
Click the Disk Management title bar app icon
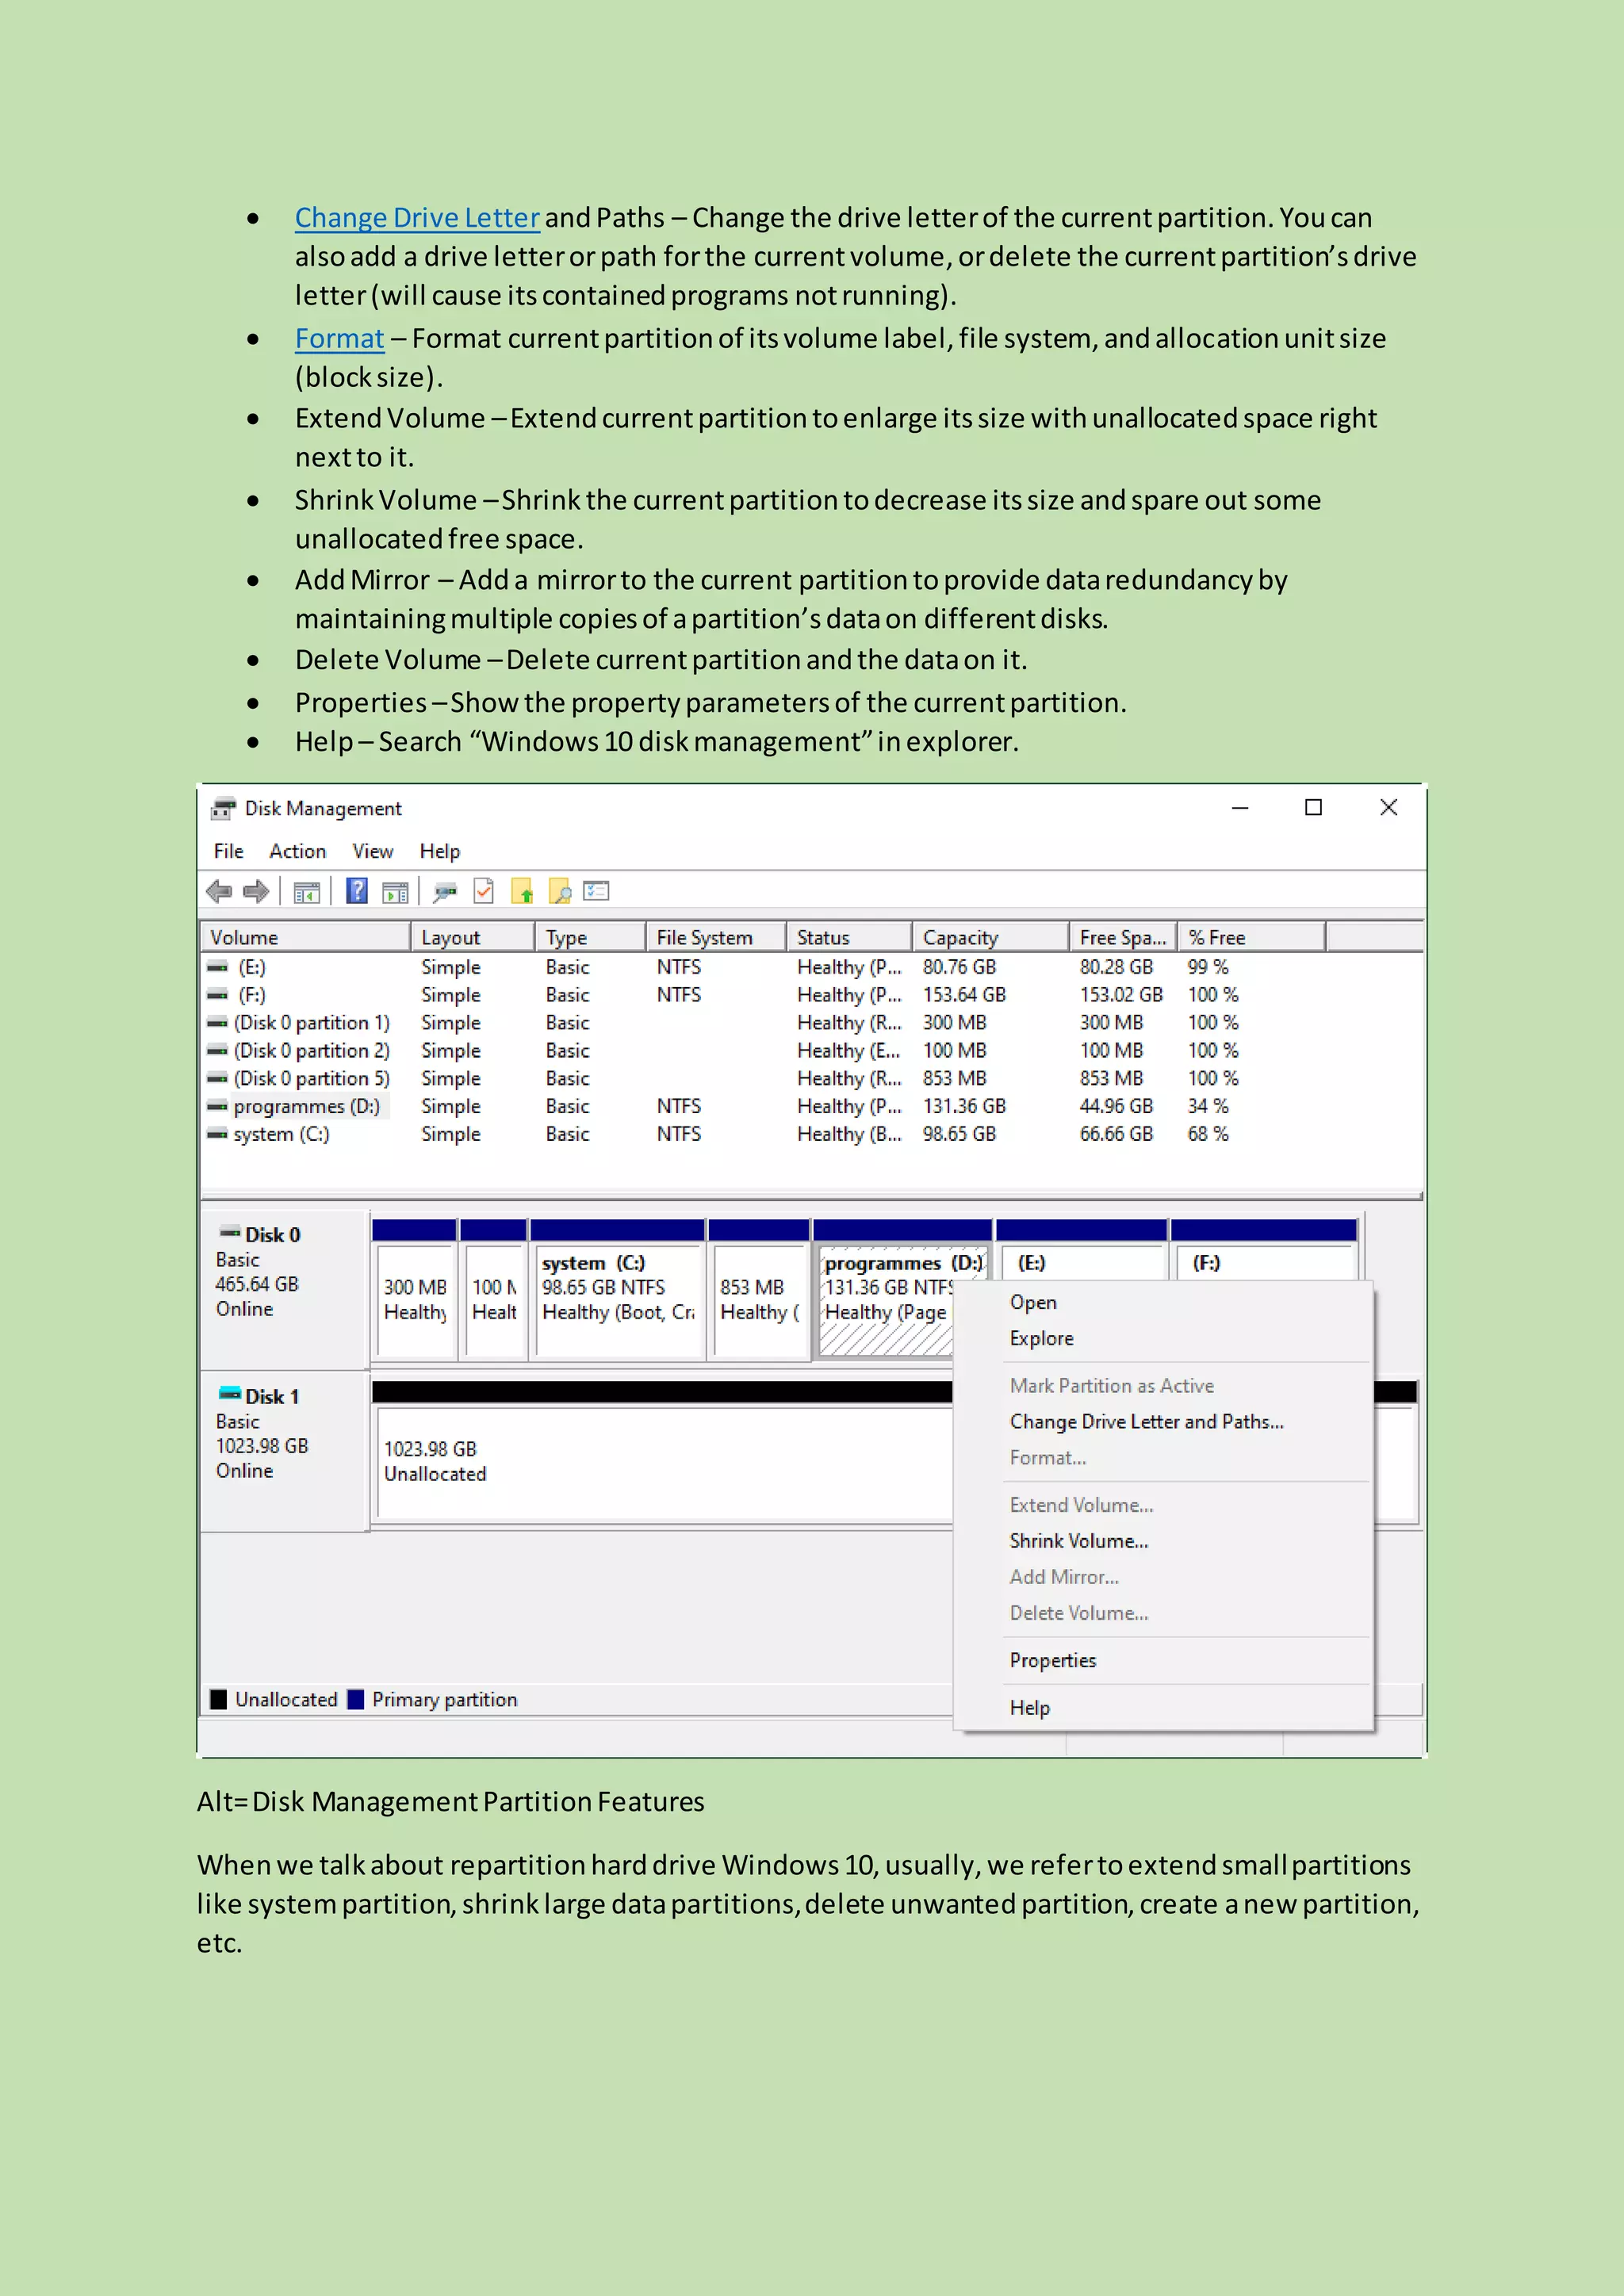coord(223,808)
